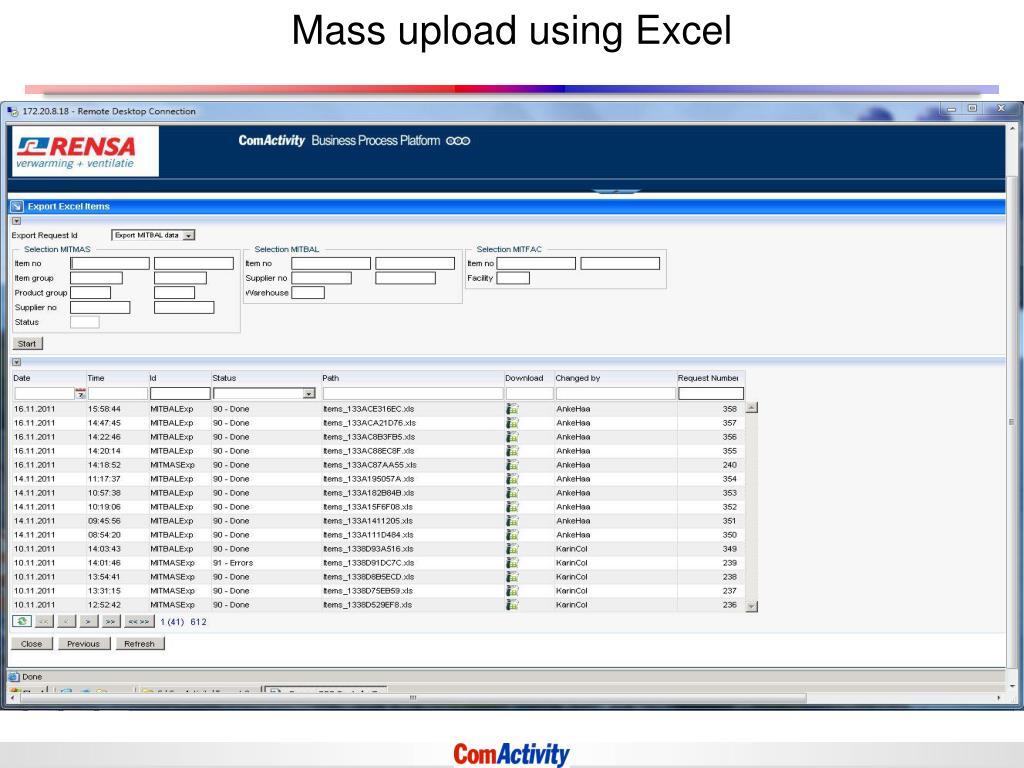Click the Request Number column header

(x=709, y=378)
